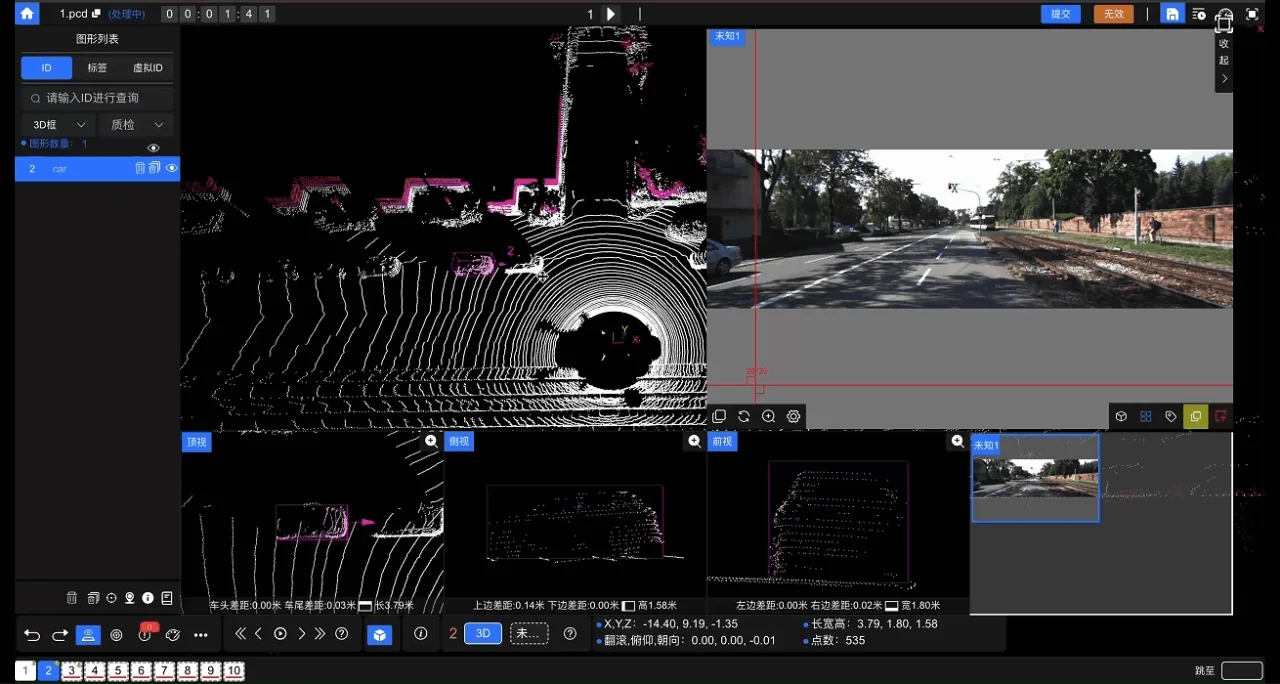Click the 提交 submit button

(1060, 14)
